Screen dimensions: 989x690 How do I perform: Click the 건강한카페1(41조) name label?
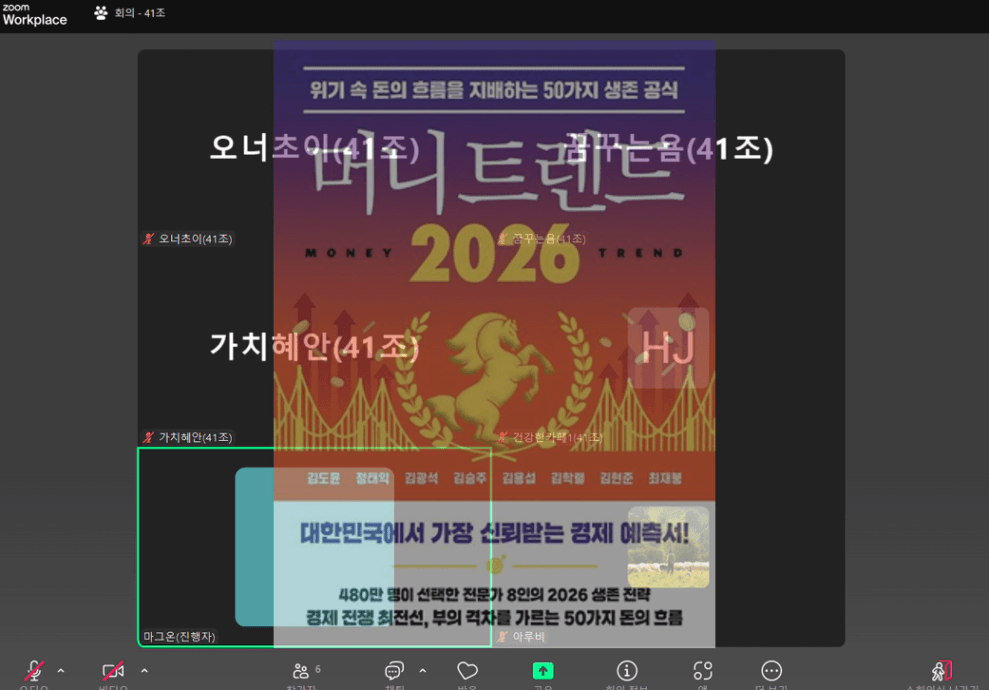click(x=549, y=437)
